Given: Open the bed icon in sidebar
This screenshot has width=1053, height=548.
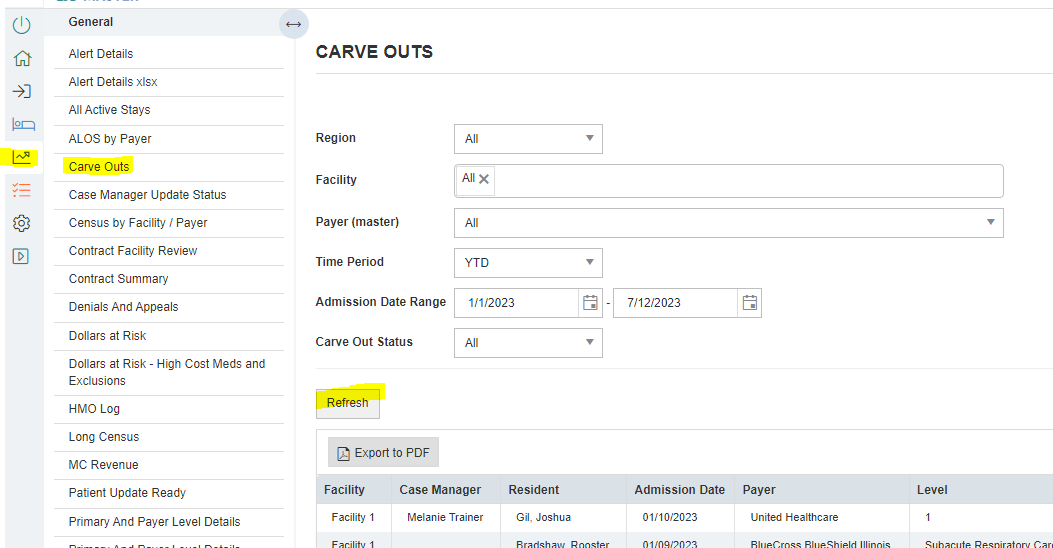Looking at the screenshot, I should (x=24, y=124).
